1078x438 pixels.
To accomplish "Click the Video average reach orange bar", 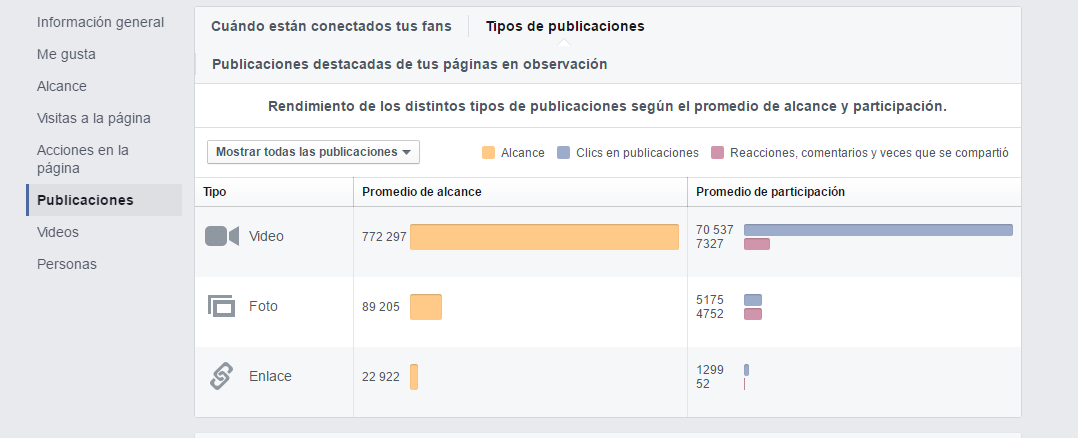I will click(x=544, y=237).
